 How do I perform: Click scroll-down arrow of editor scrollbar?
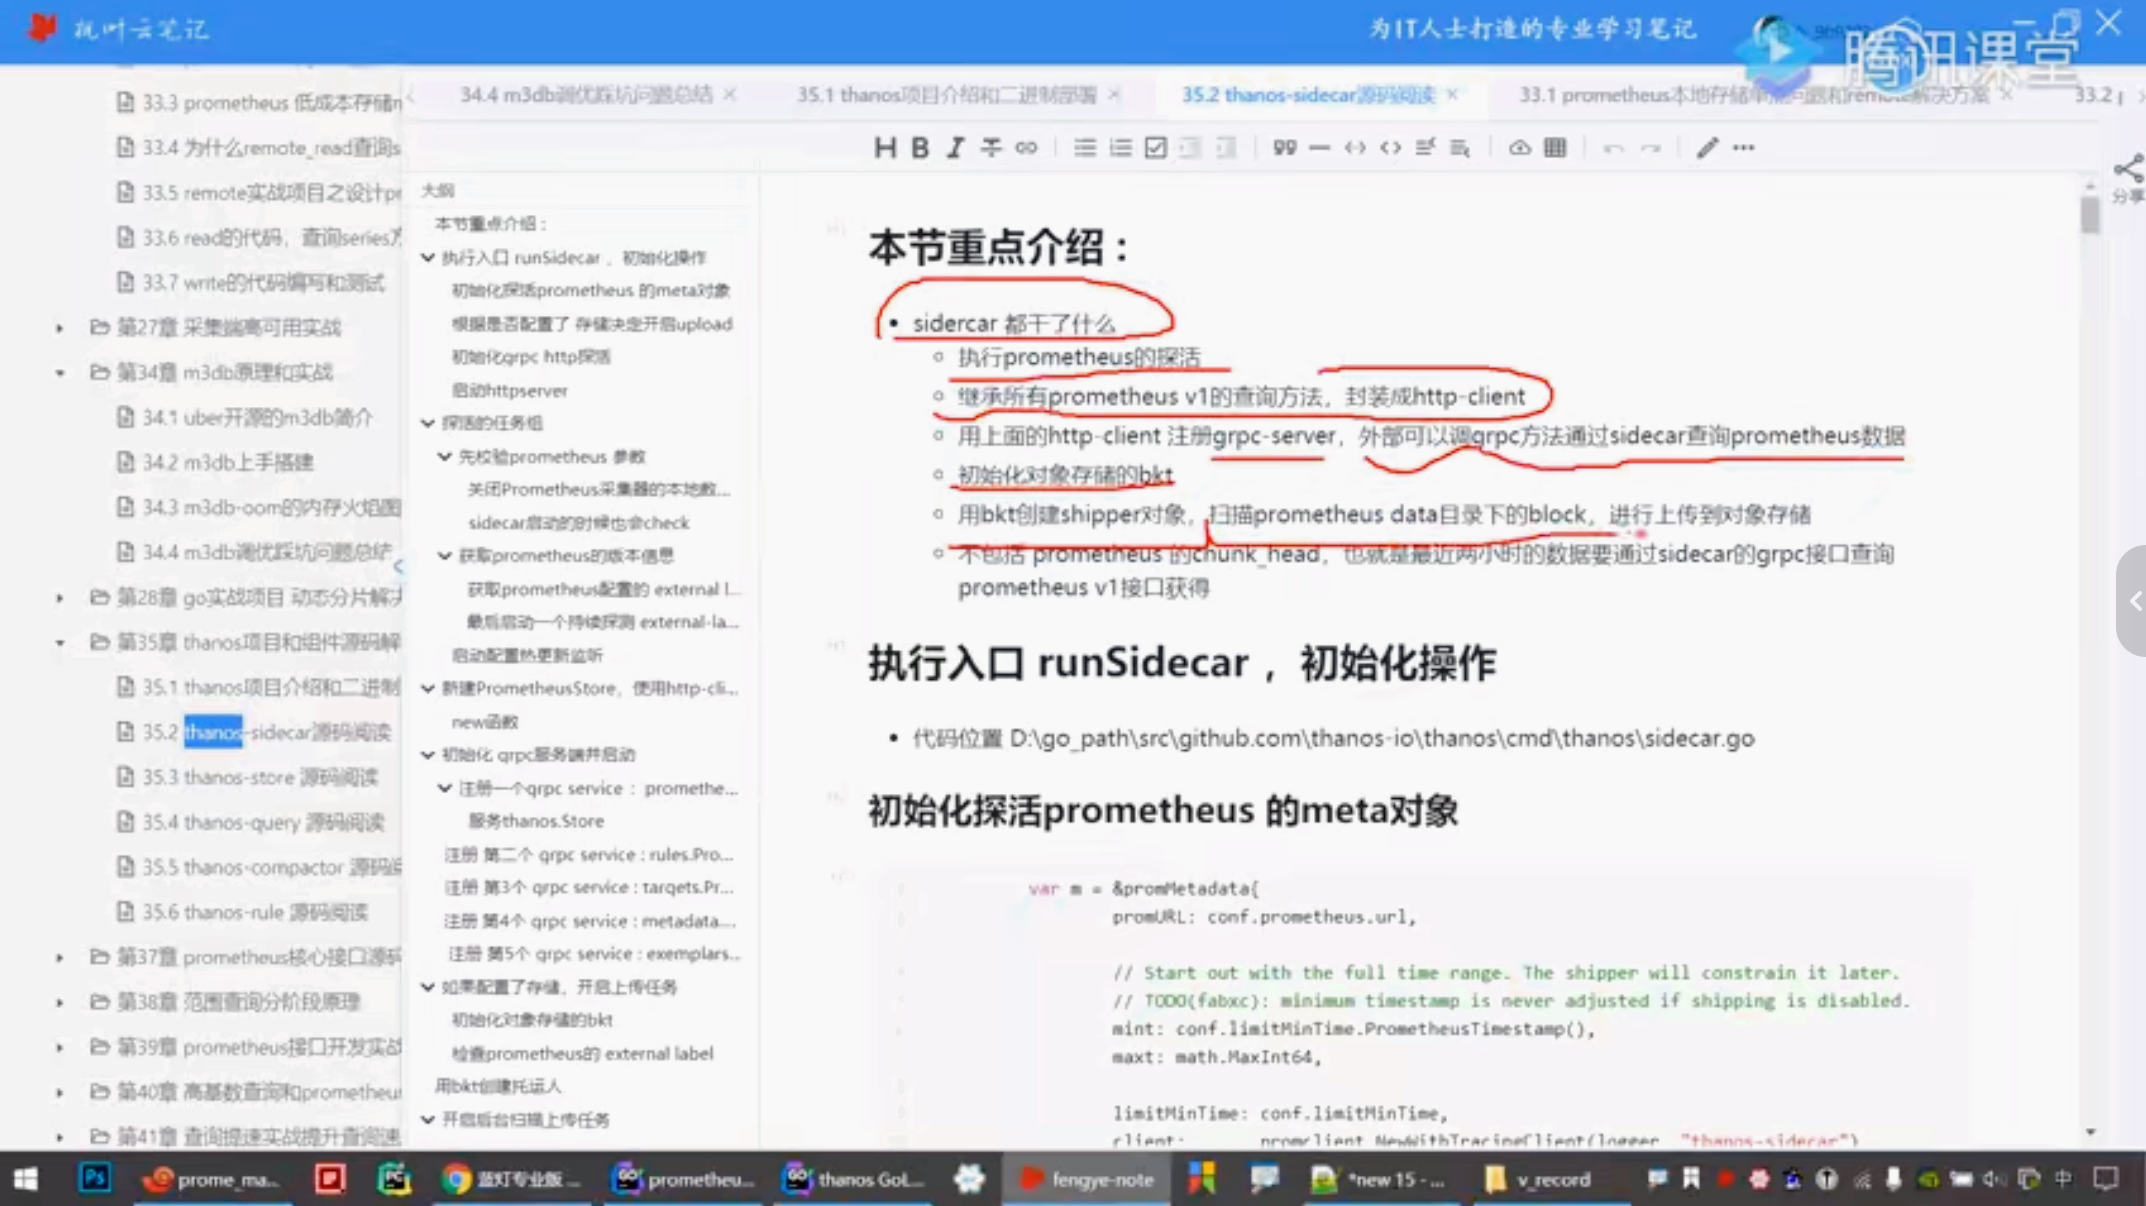[2090, 1132]
